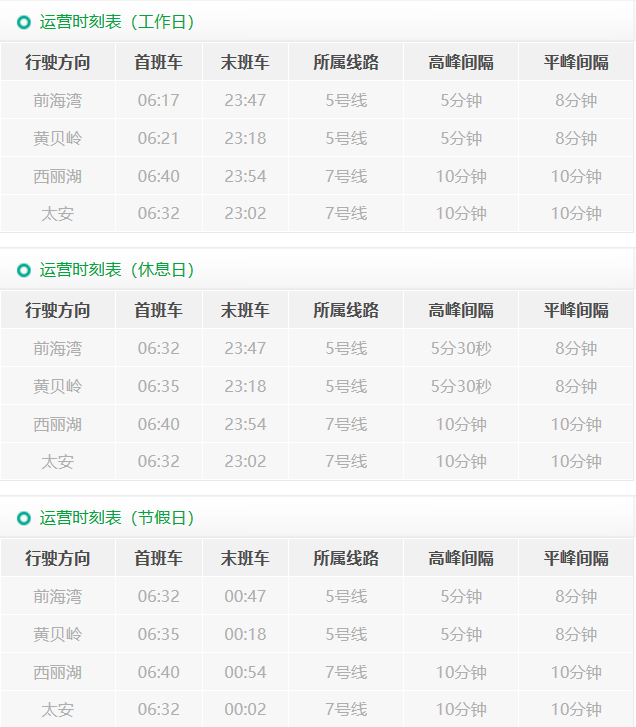The width and height of the screenshot is (636, 727).
Task: Click the 00:02 last train time for 太安
Action: tap(245, 709)
